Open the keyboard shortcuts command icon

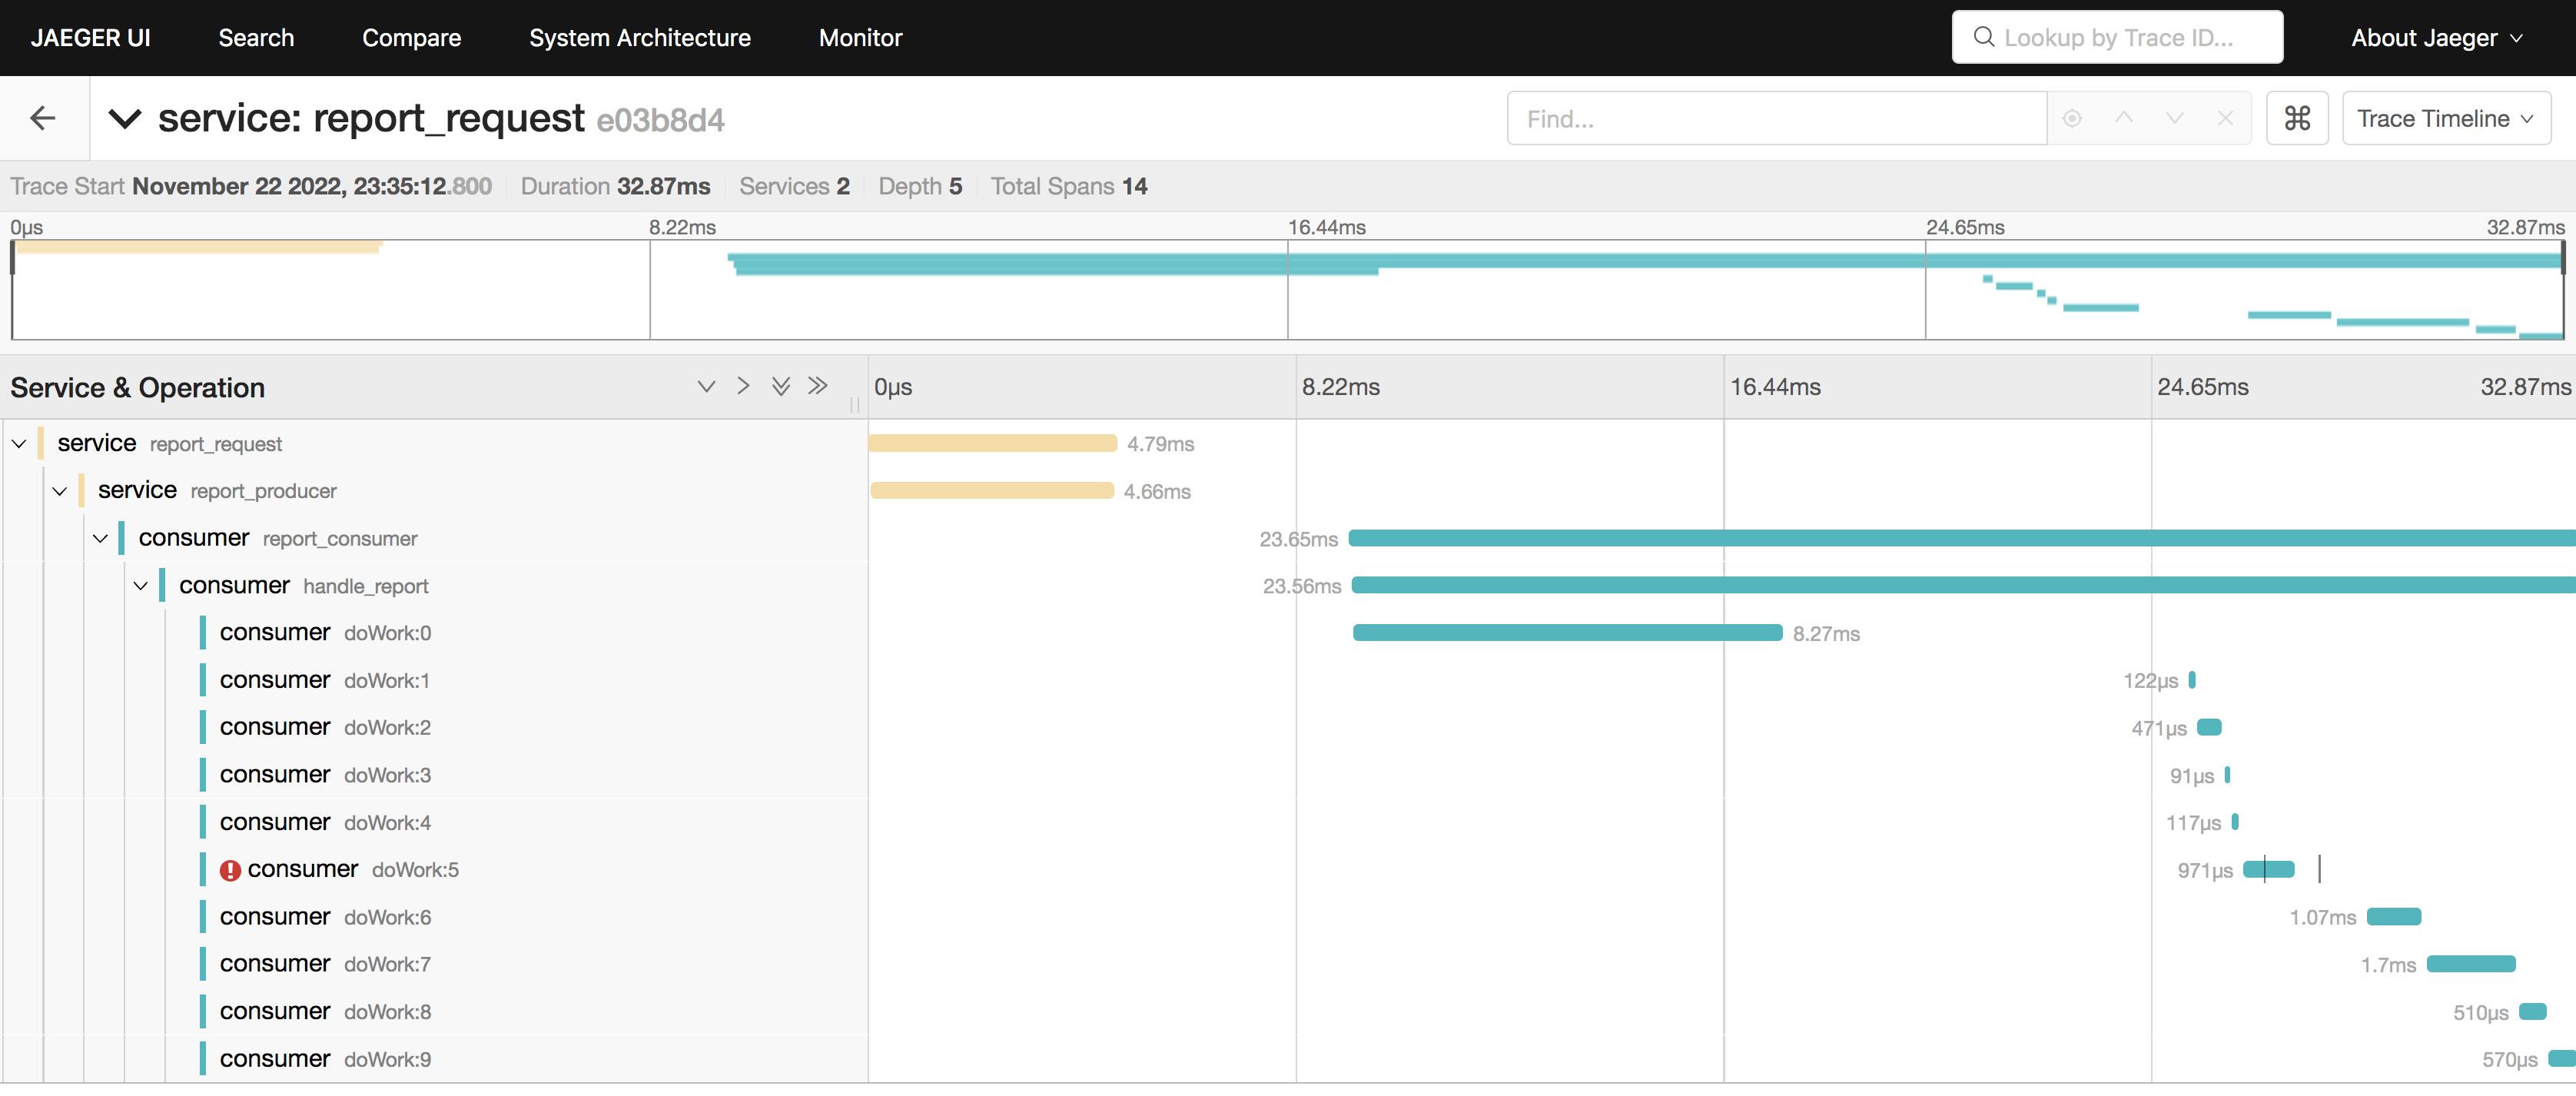[2297, 119]
